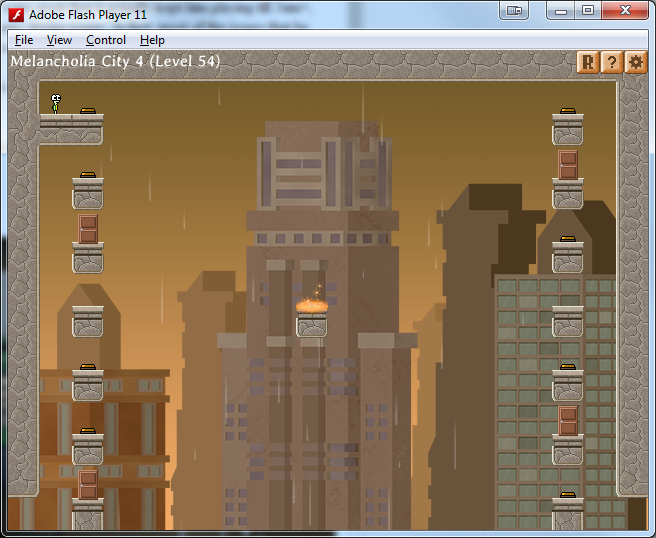Image resolution: width=656 pixels, height=538 pixels.
Task: Open the question mark help icon
Action: coord(612,62)
